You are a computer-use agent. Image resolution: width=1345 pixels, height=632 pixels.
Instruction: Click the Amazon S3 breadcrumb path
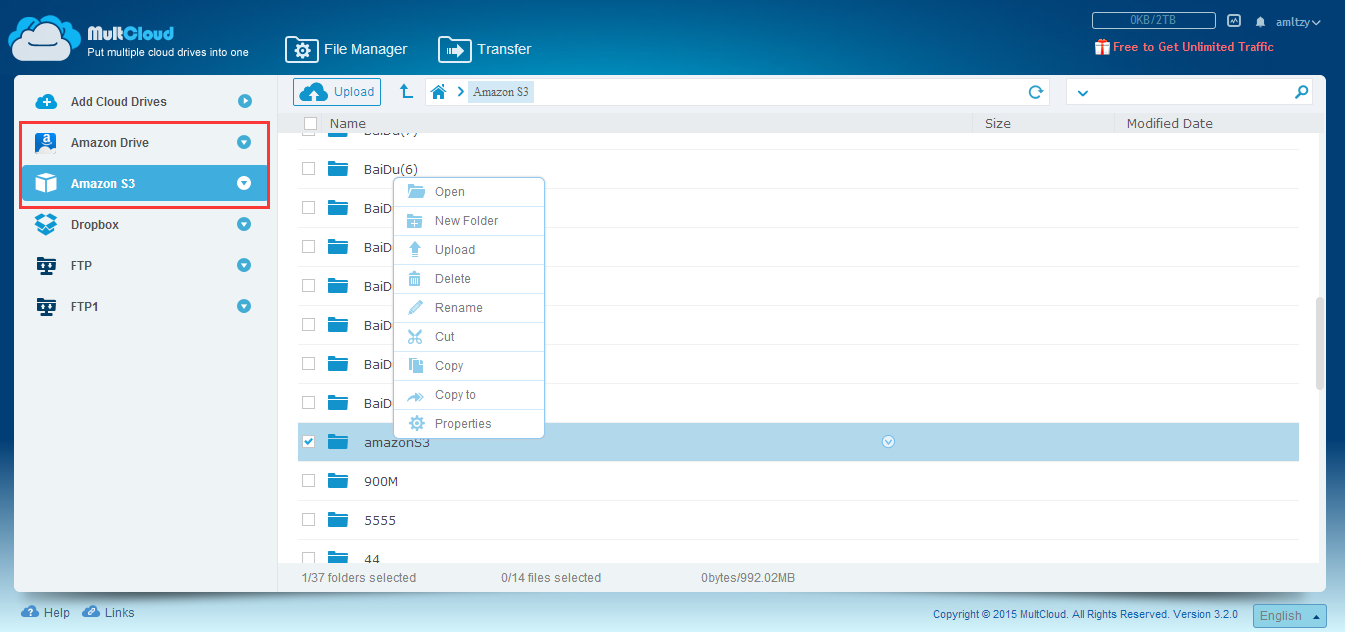501,92
